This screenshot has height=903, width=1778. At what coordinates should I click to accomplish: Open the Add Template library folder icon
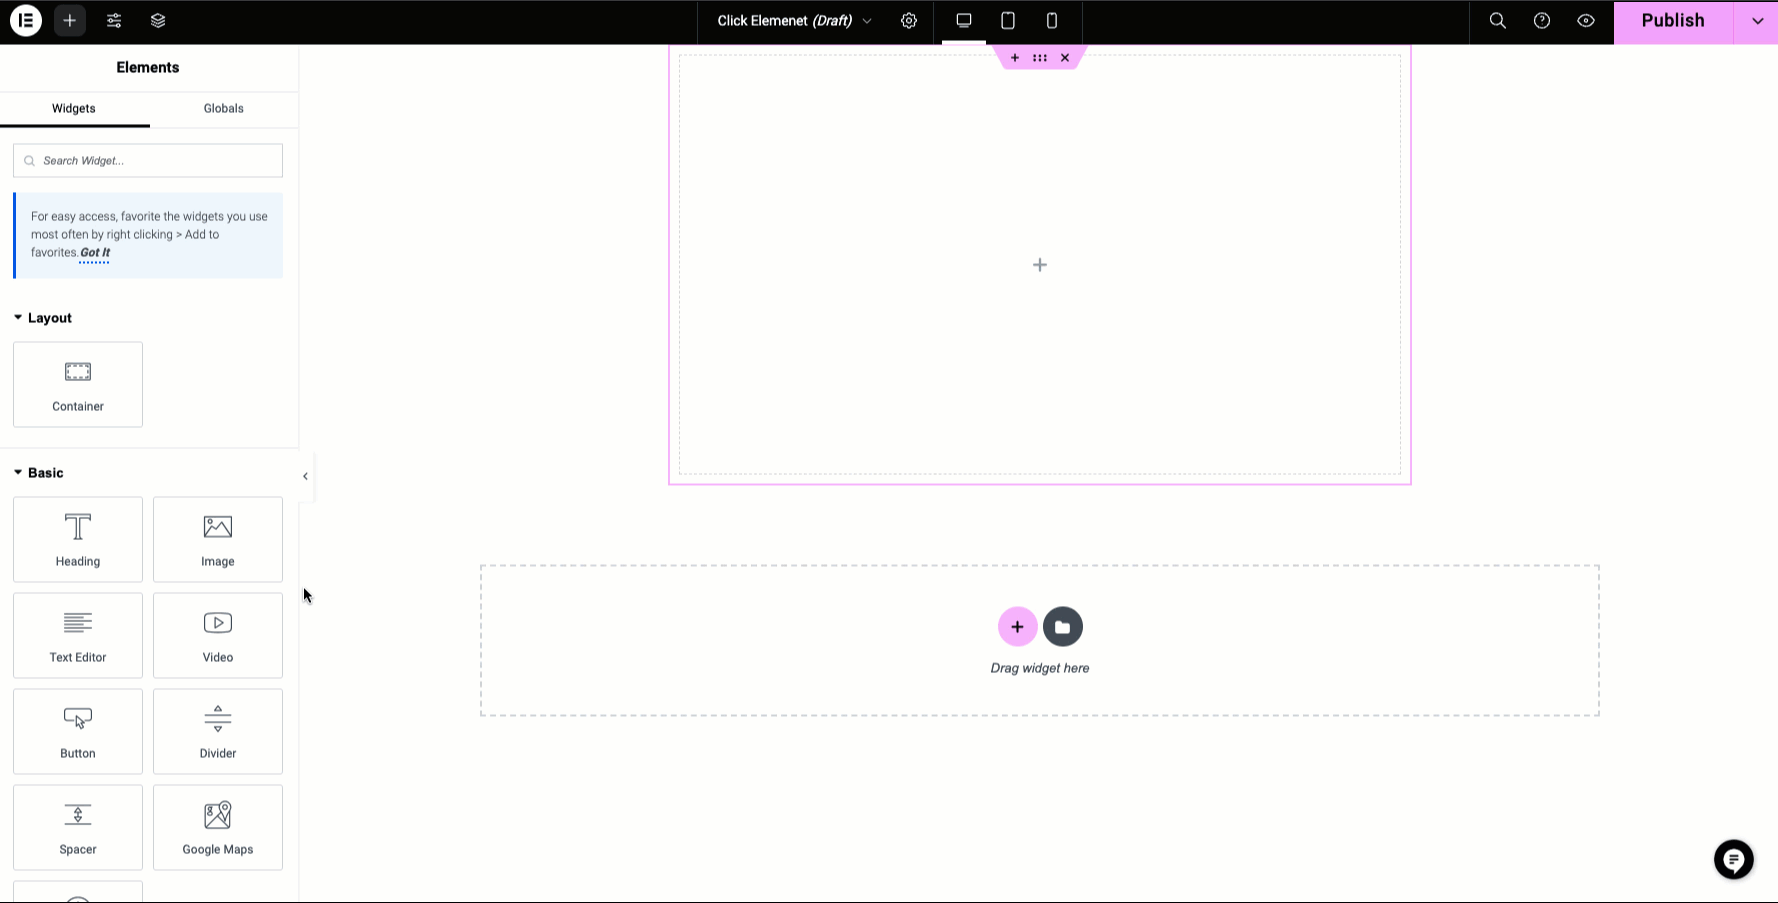[1062, 626]
